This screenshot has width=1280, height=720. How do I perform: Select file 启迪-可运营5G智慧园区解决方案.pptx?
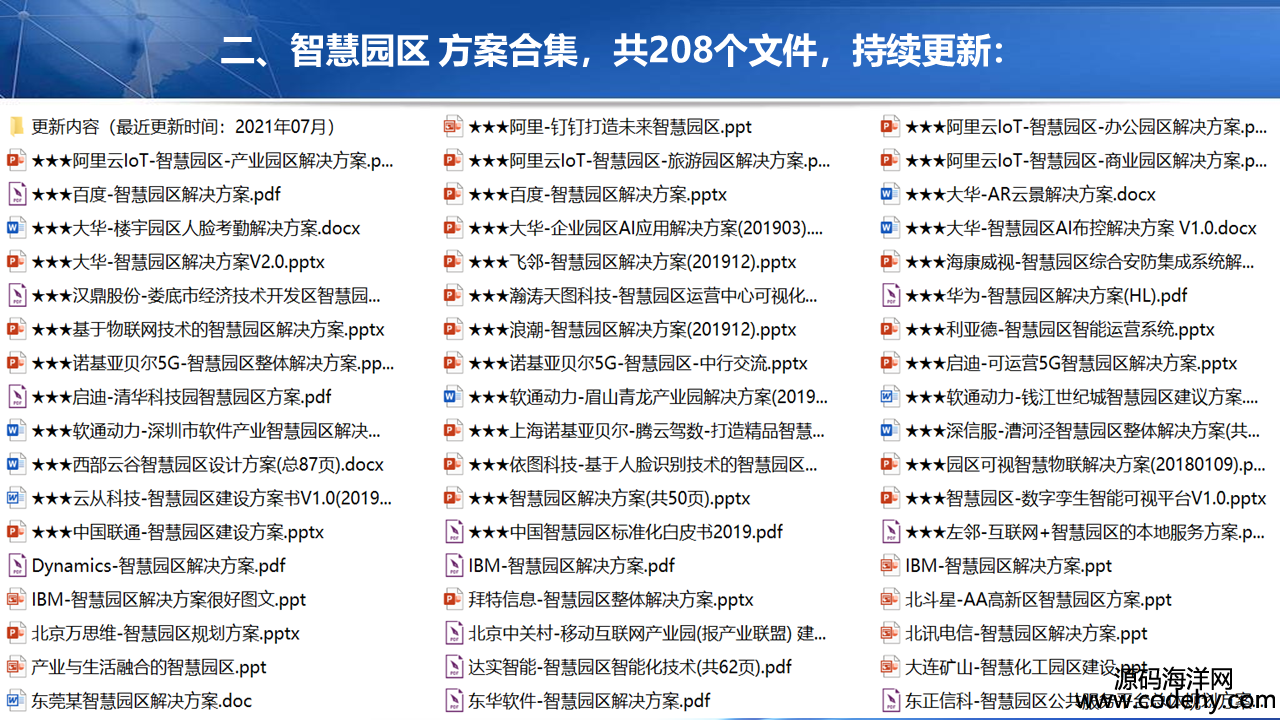click(1060, 363)
